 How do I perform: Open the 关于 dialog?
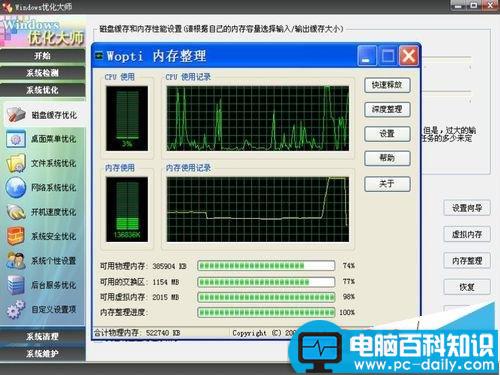387,184
